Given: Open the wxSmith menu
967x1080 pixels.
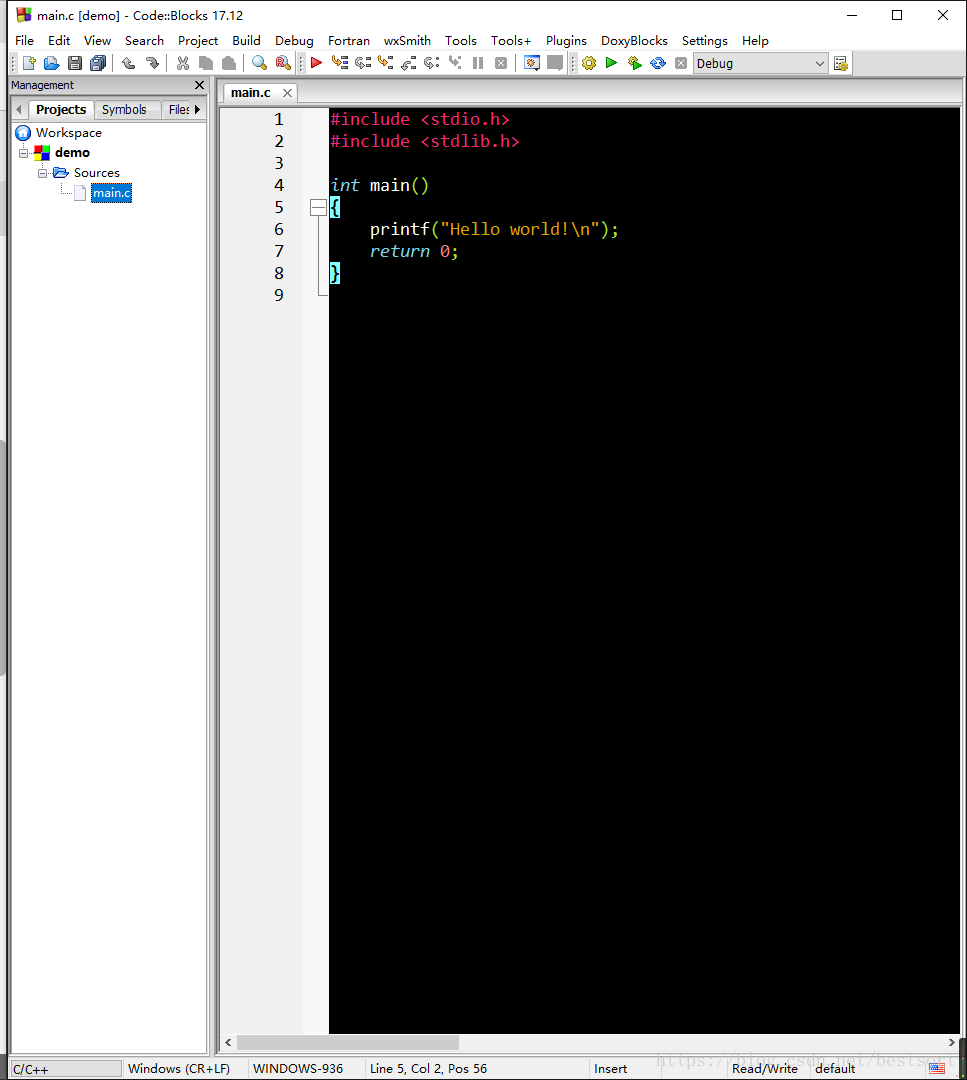Looking at the screenshot, I should point(407,41).
